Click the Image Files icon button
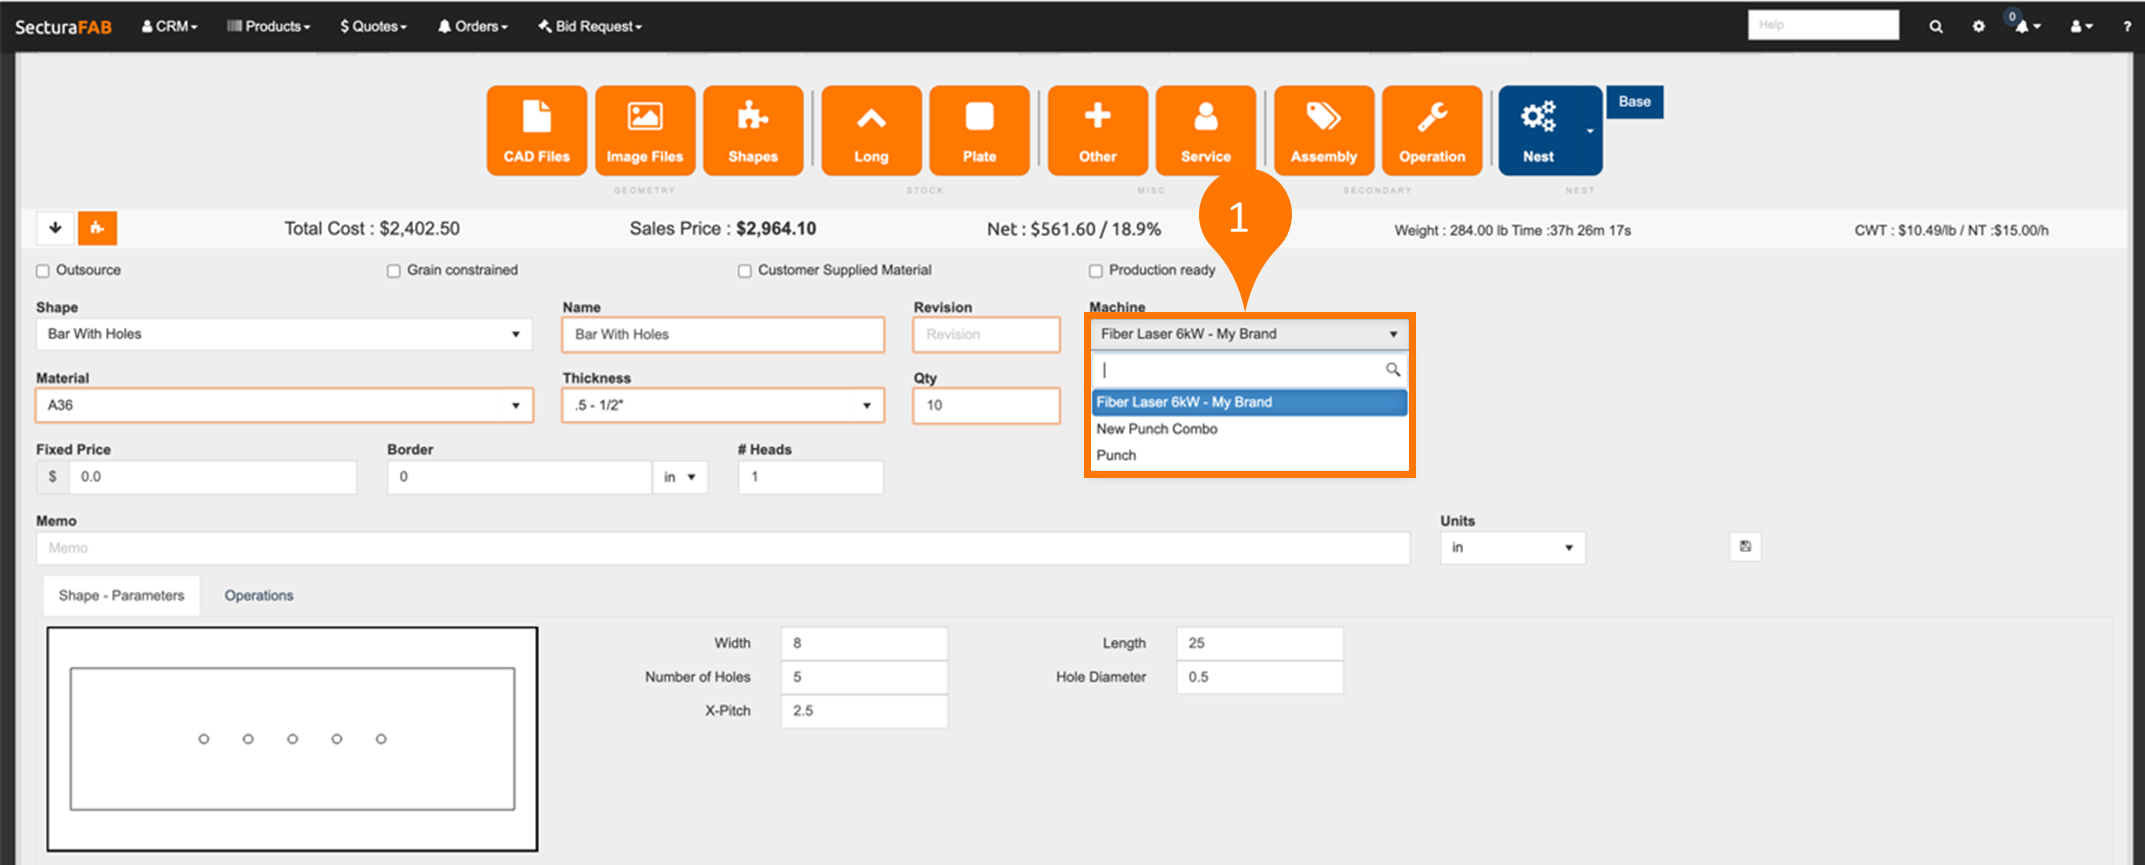 [645, 130]
